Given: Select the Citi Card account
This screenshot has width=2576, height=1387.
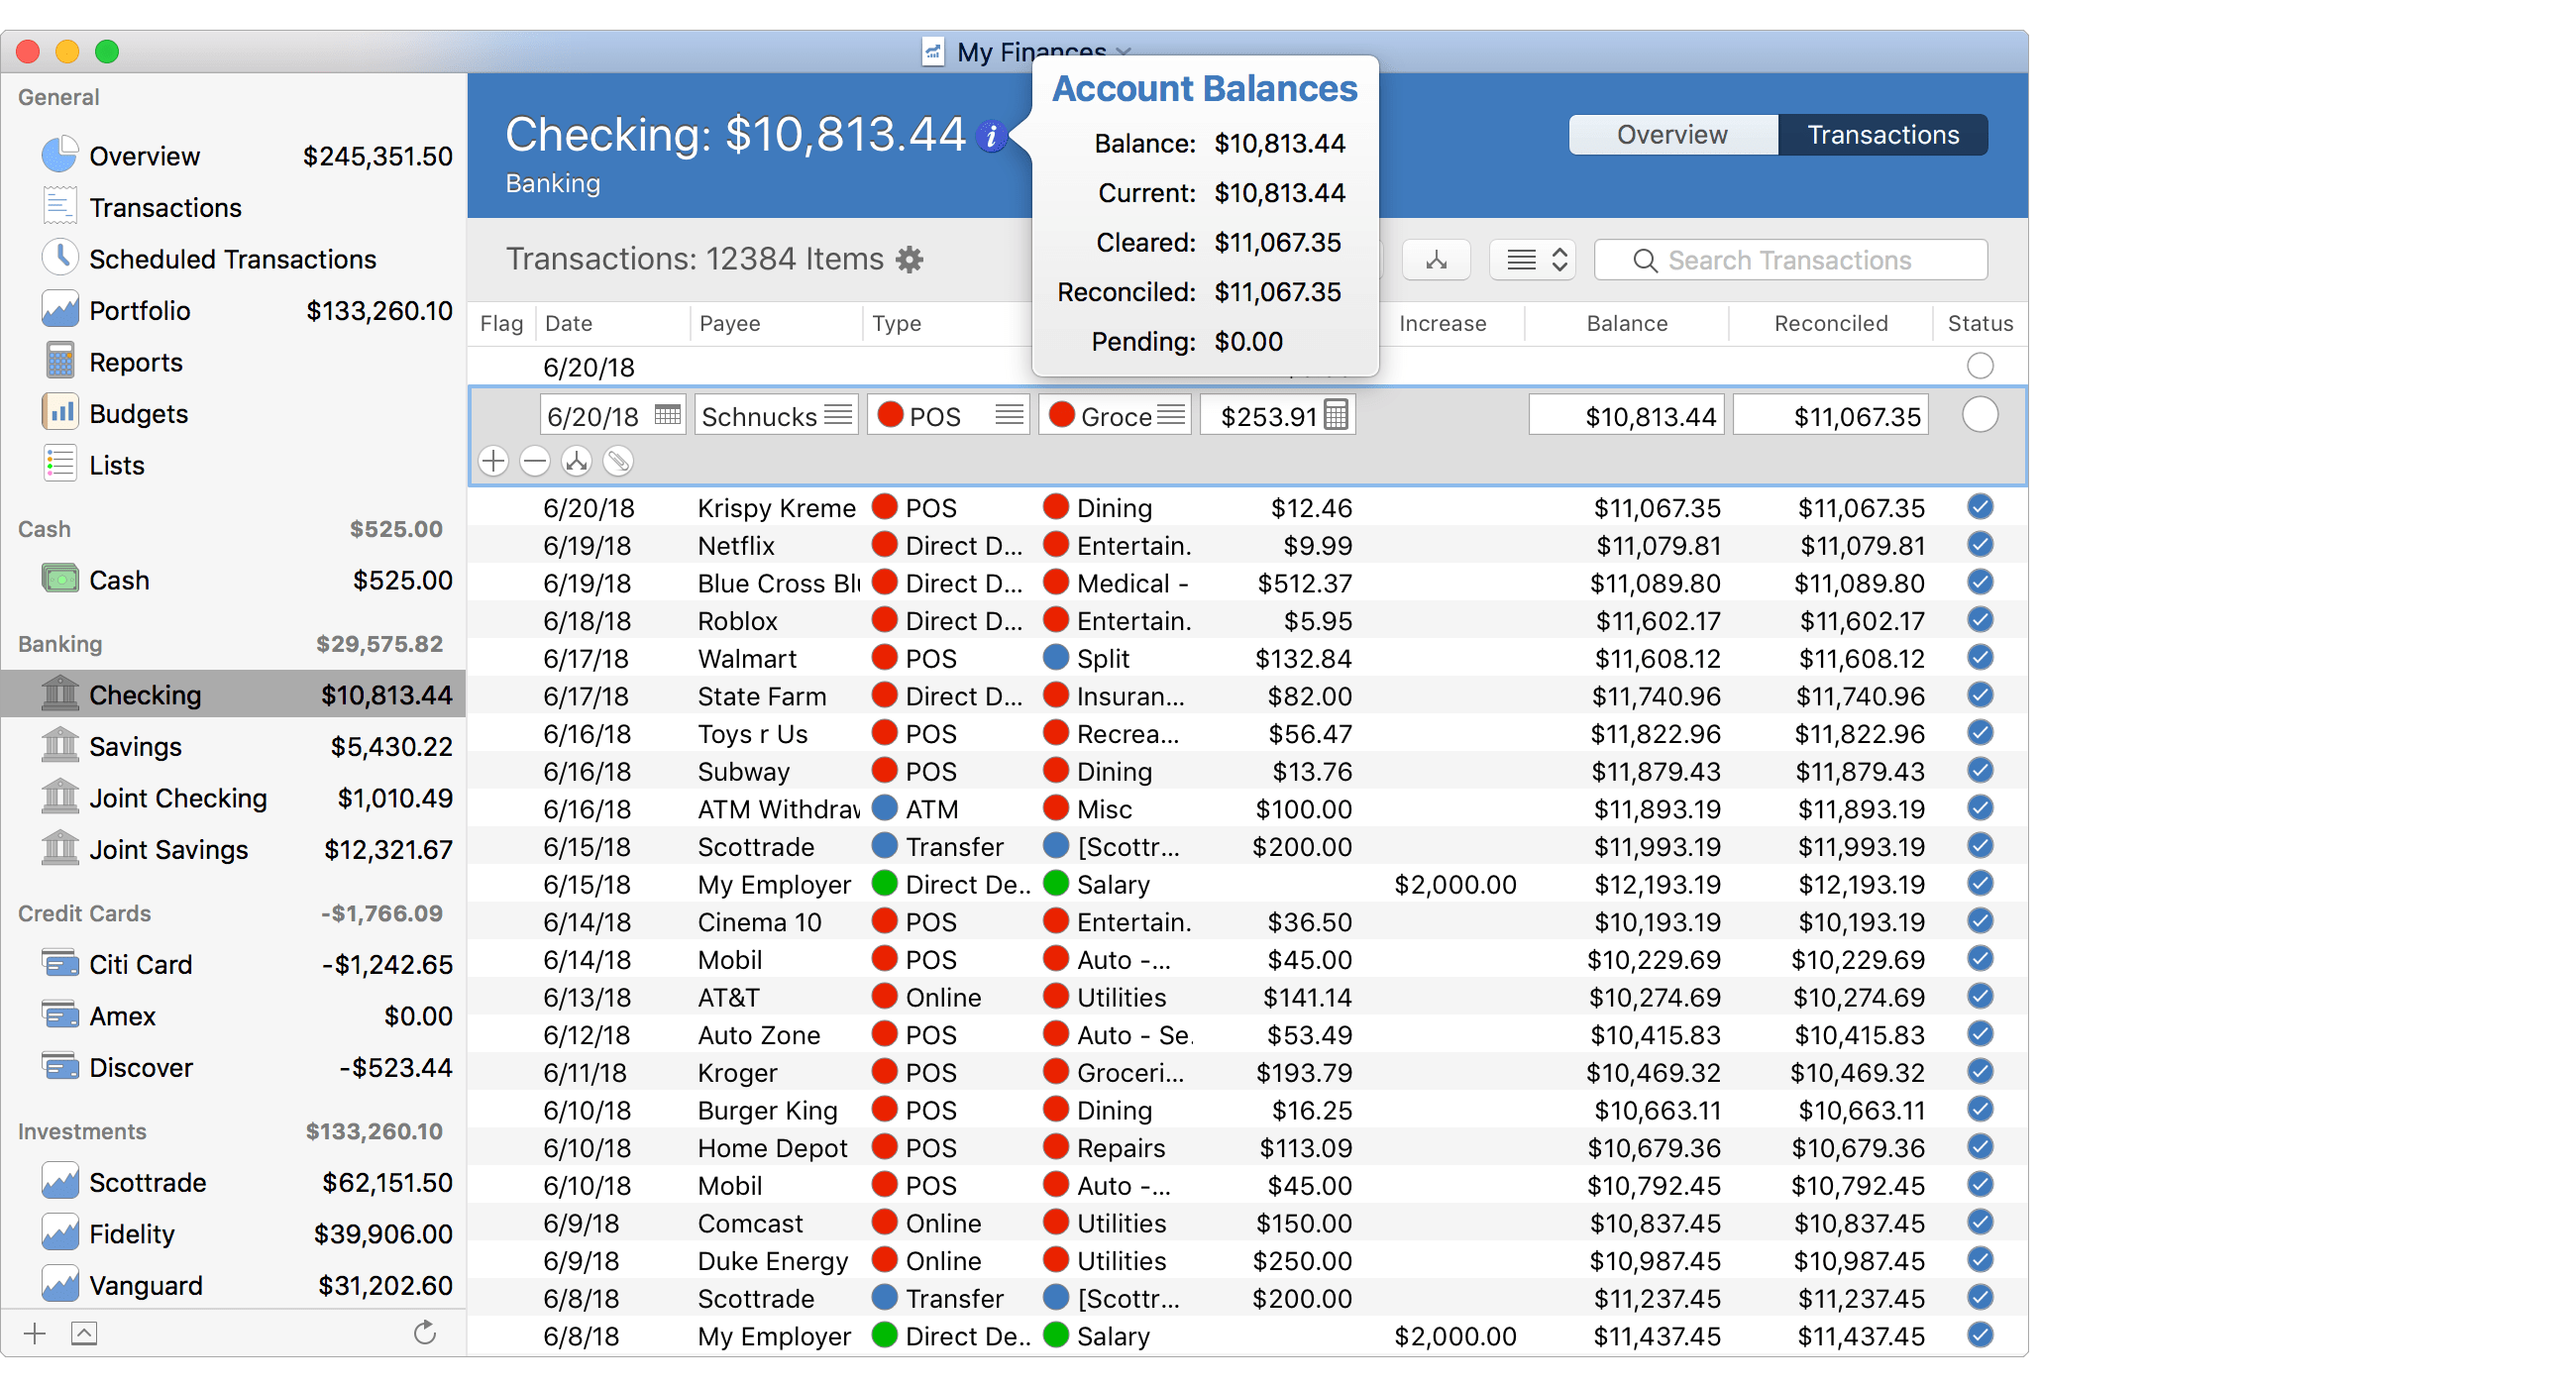Looking at the screenshot, I should 140,964.
